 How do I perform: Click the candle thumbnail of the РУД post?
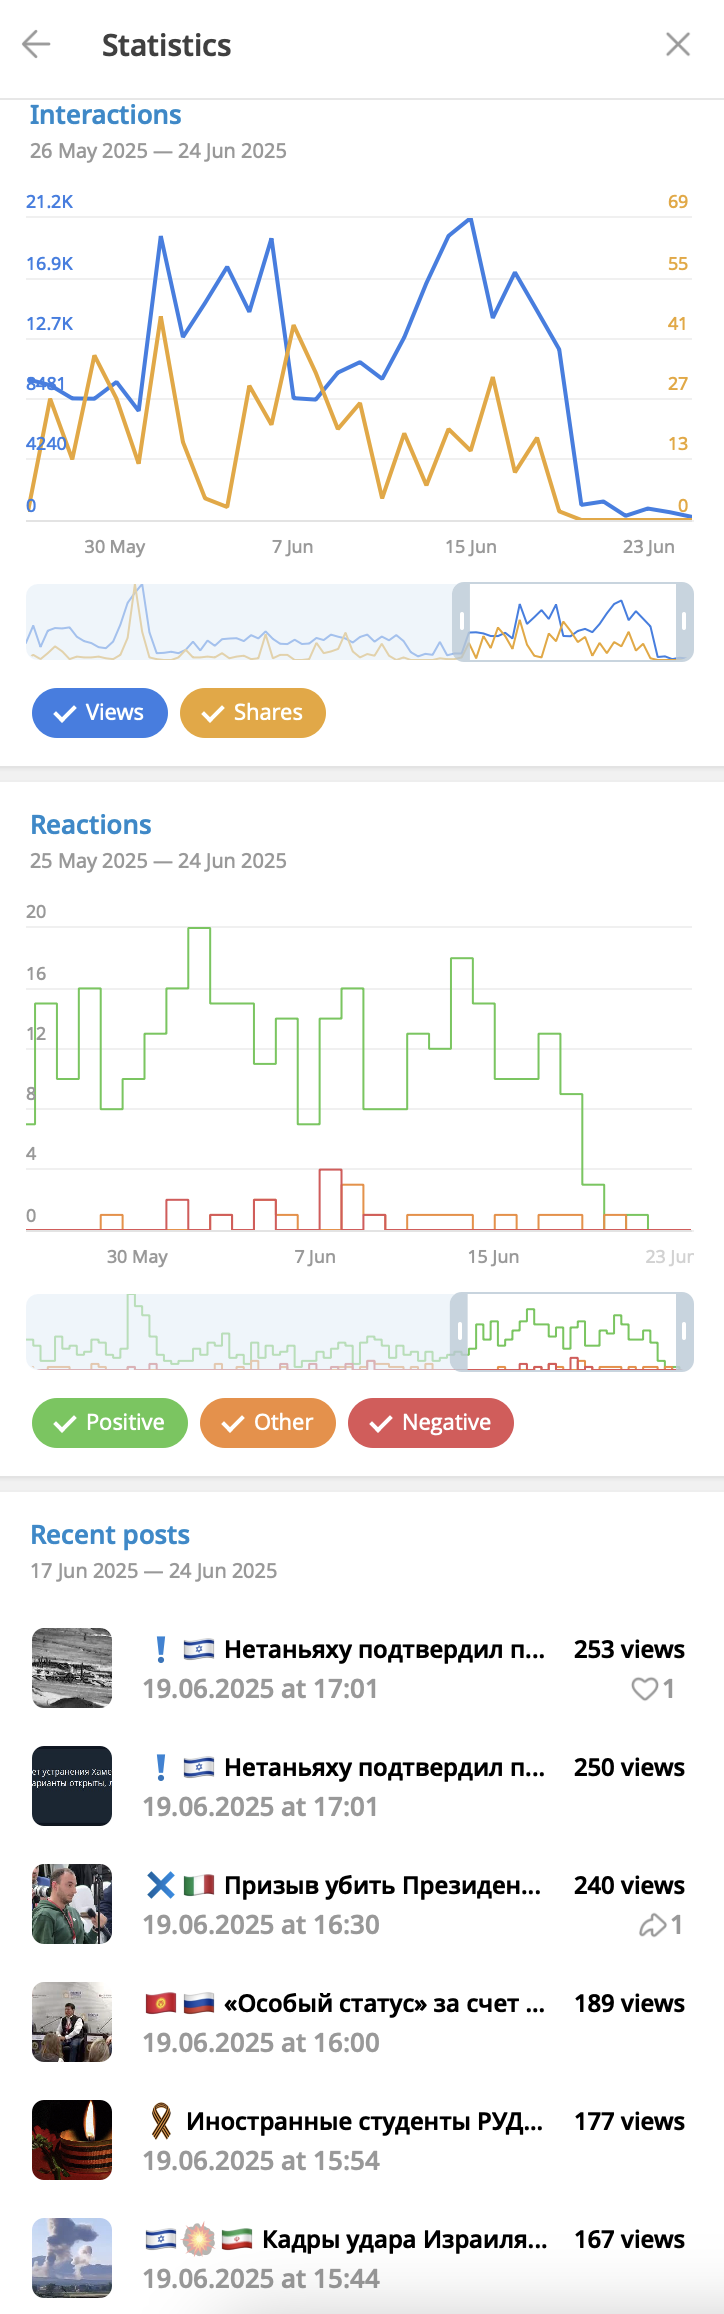(72, 2140)
